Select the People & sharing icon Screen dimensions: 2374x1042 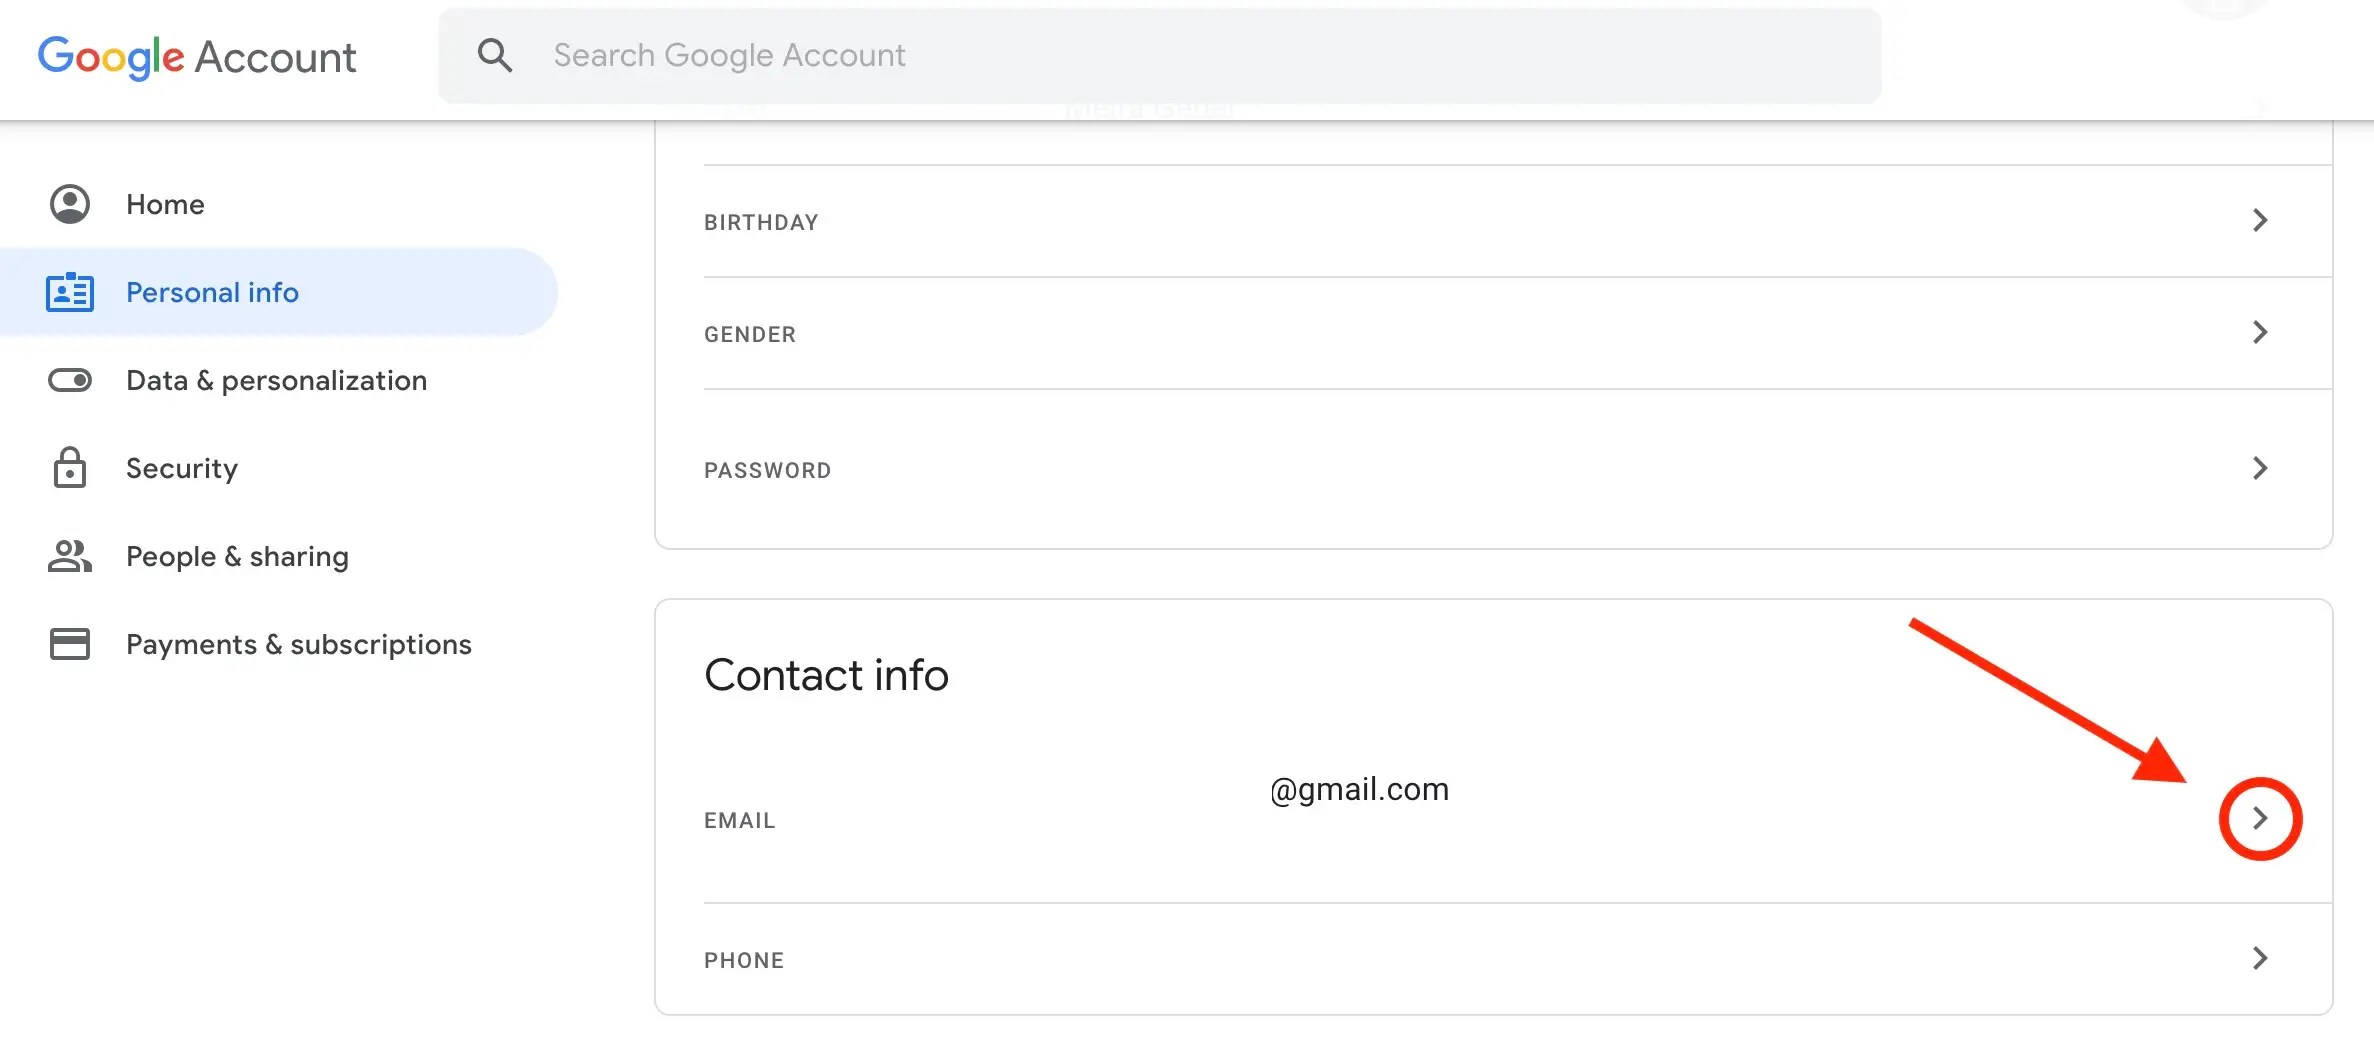click(x=68, y=556)
